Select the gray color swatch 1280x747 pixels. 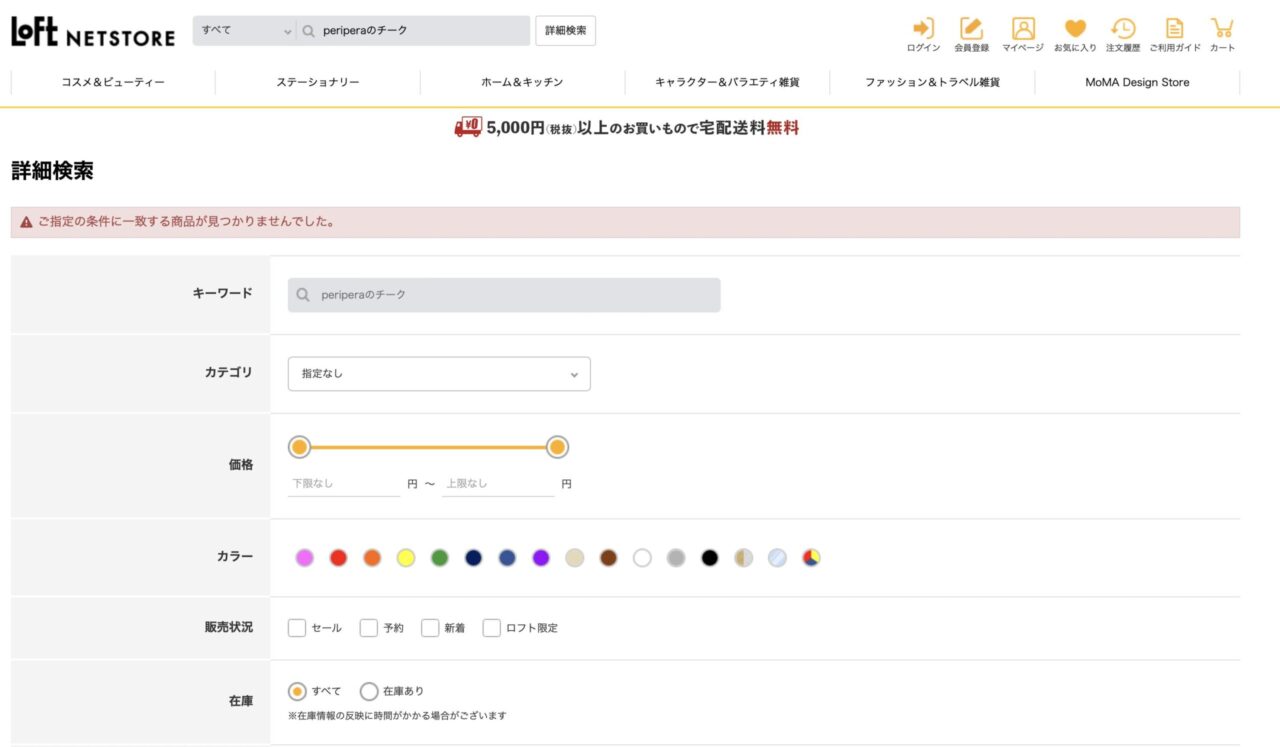tap(676, 558)
